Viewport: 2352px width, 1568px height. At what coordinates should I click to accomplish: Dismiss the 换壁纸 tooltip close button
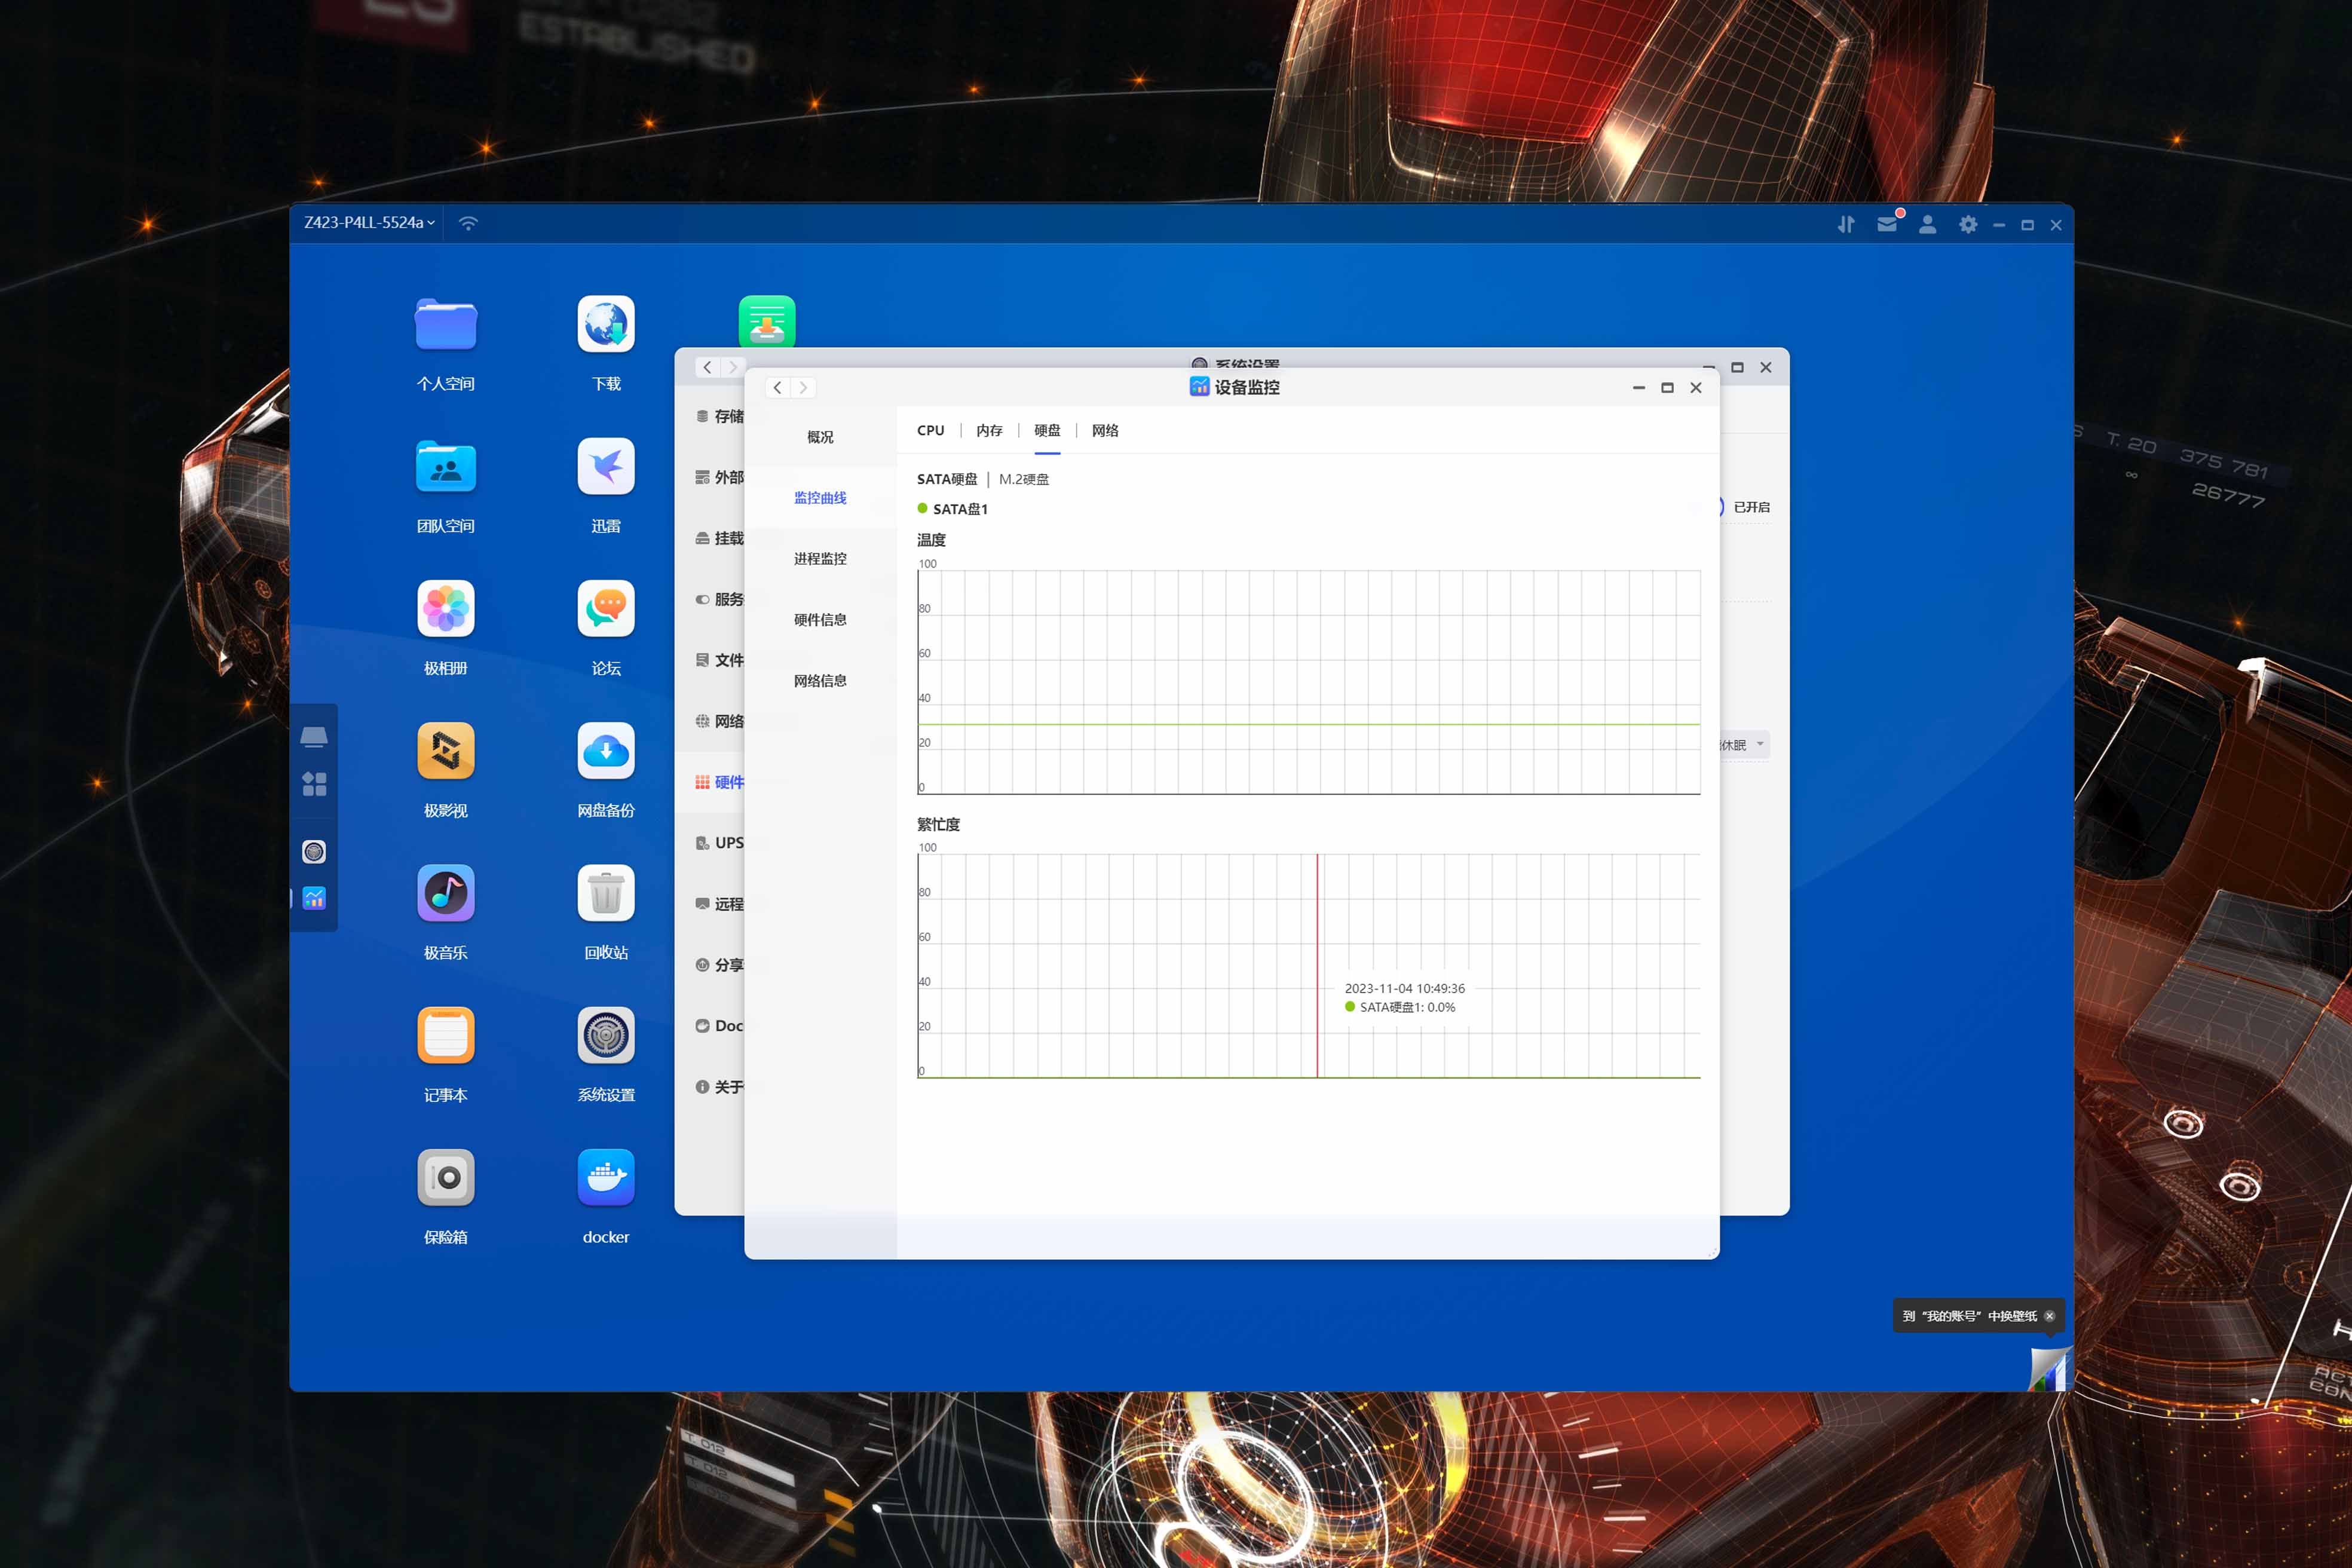coord(2049,1316)
